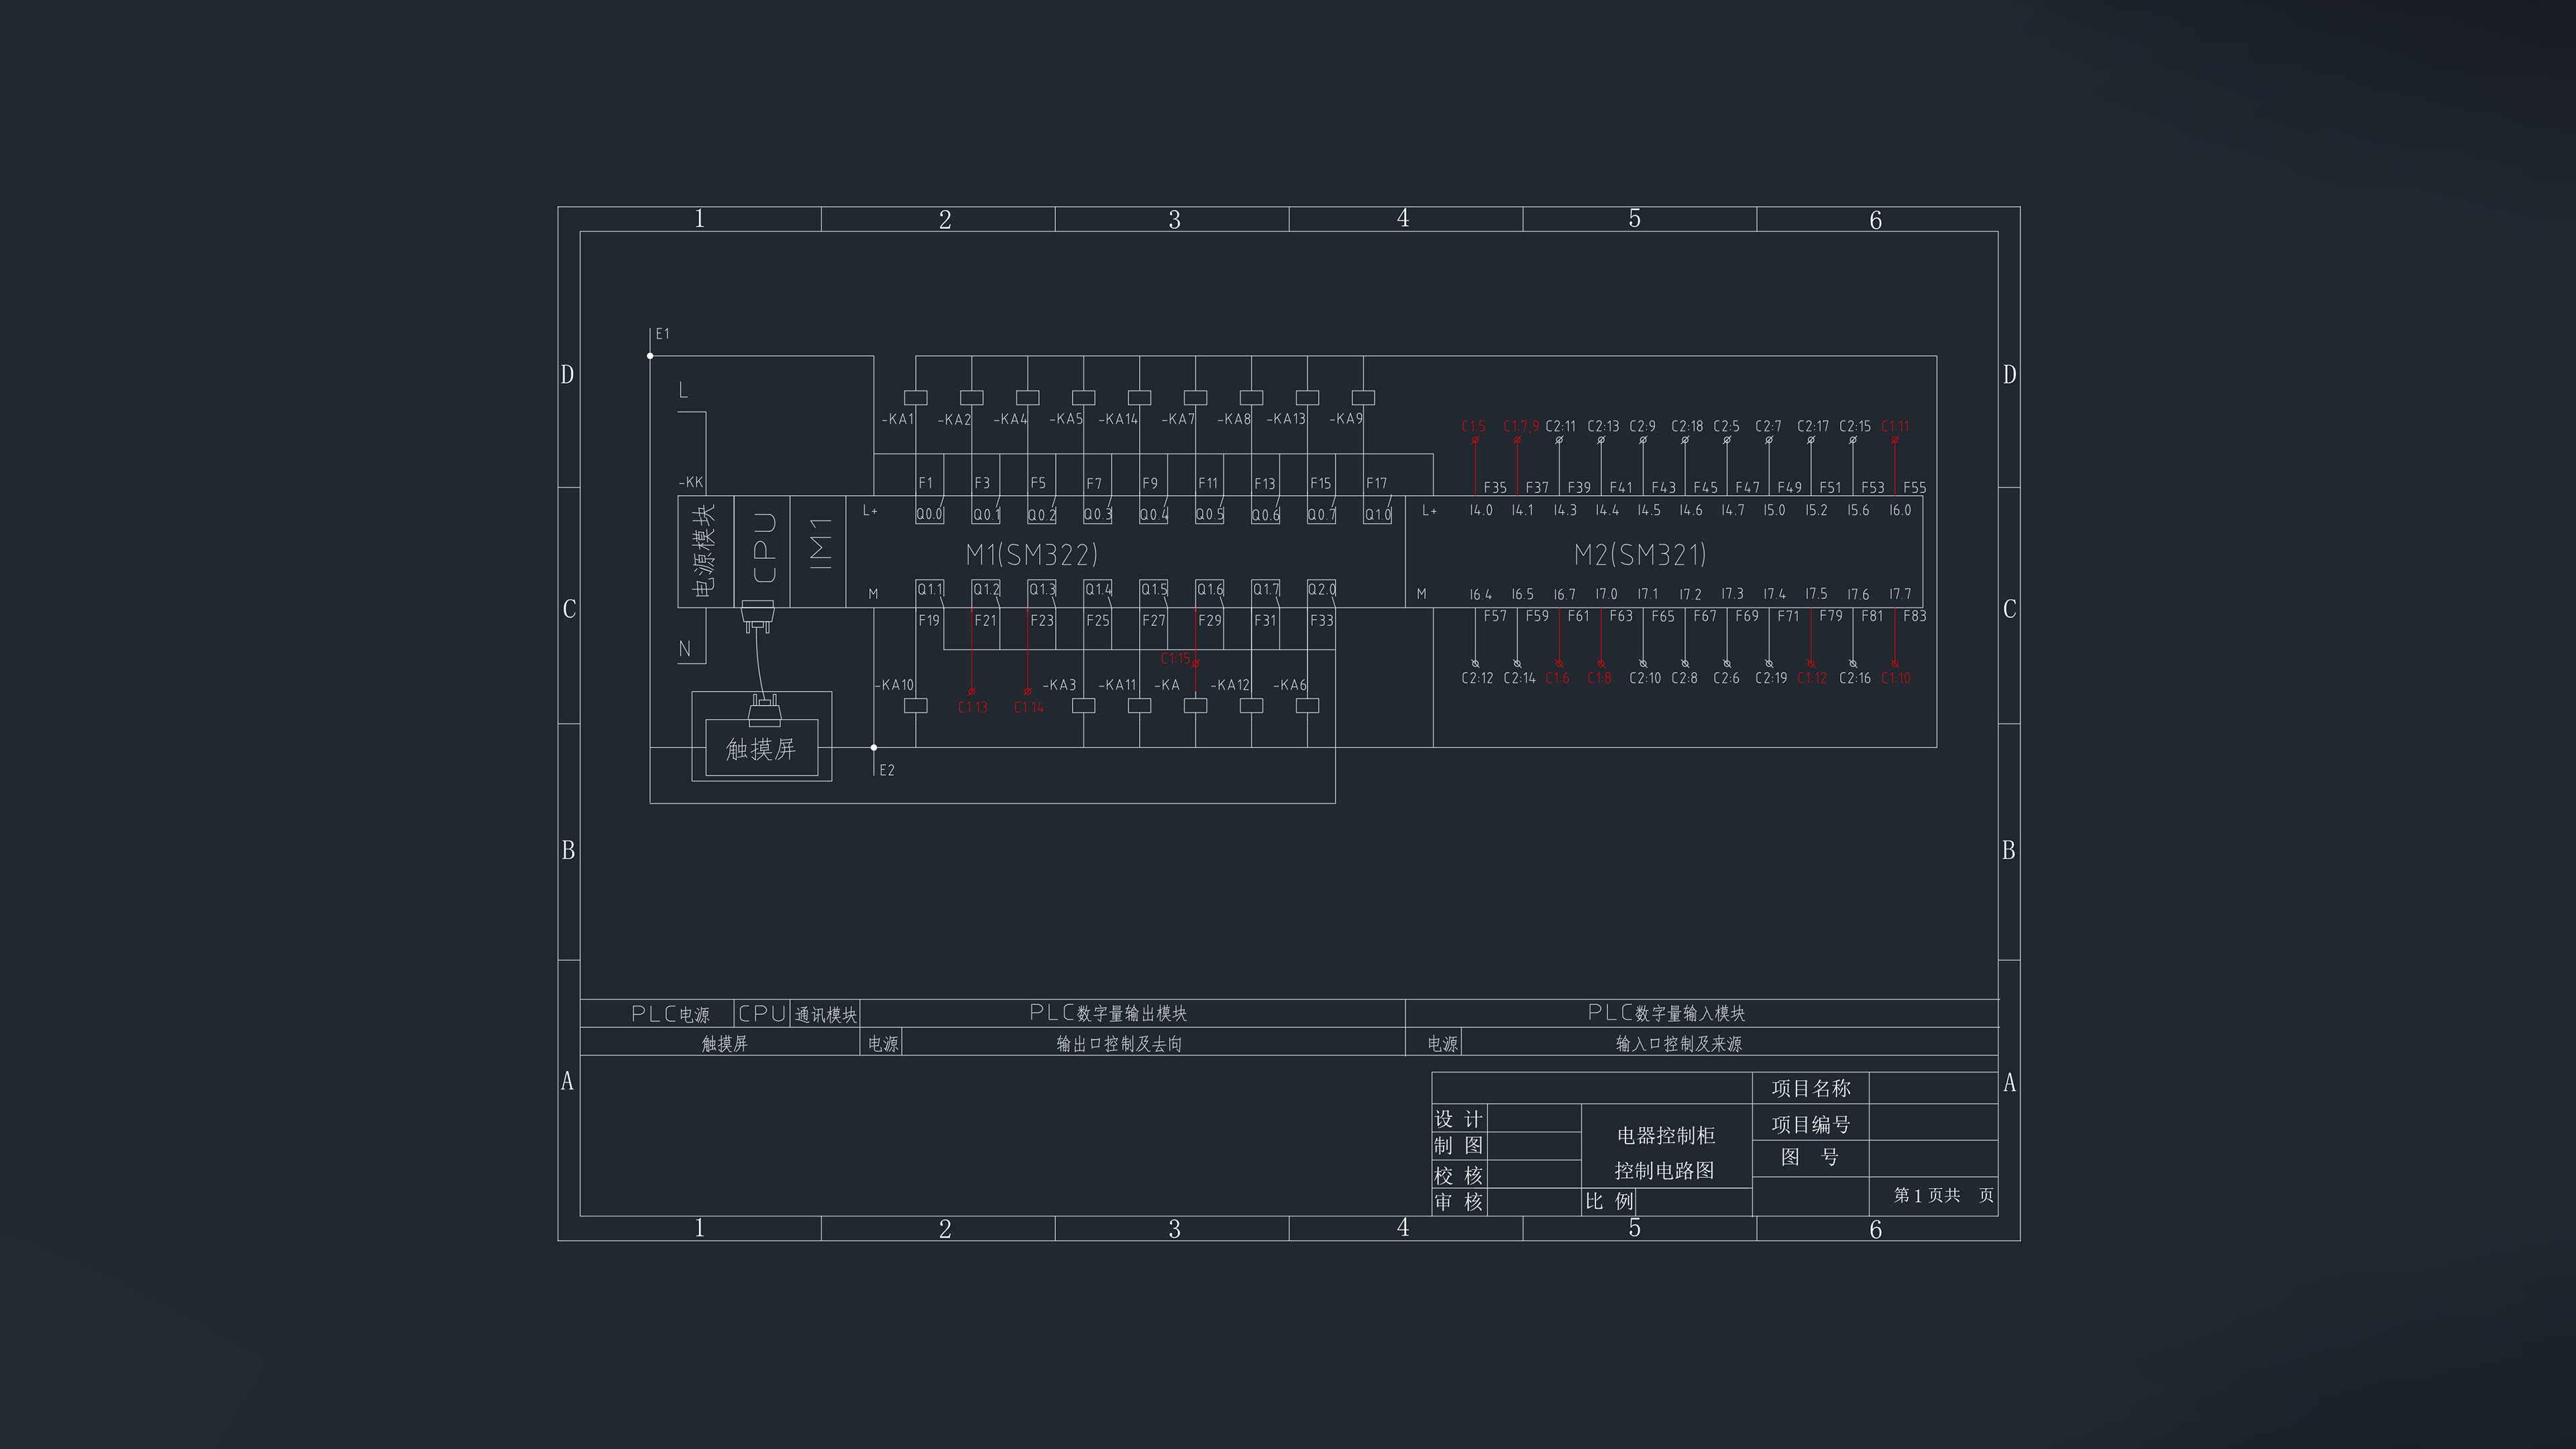The image size is (2576, 1449).
Task: Pick the C2:19 terminal label
Action: coord(1771,678)
